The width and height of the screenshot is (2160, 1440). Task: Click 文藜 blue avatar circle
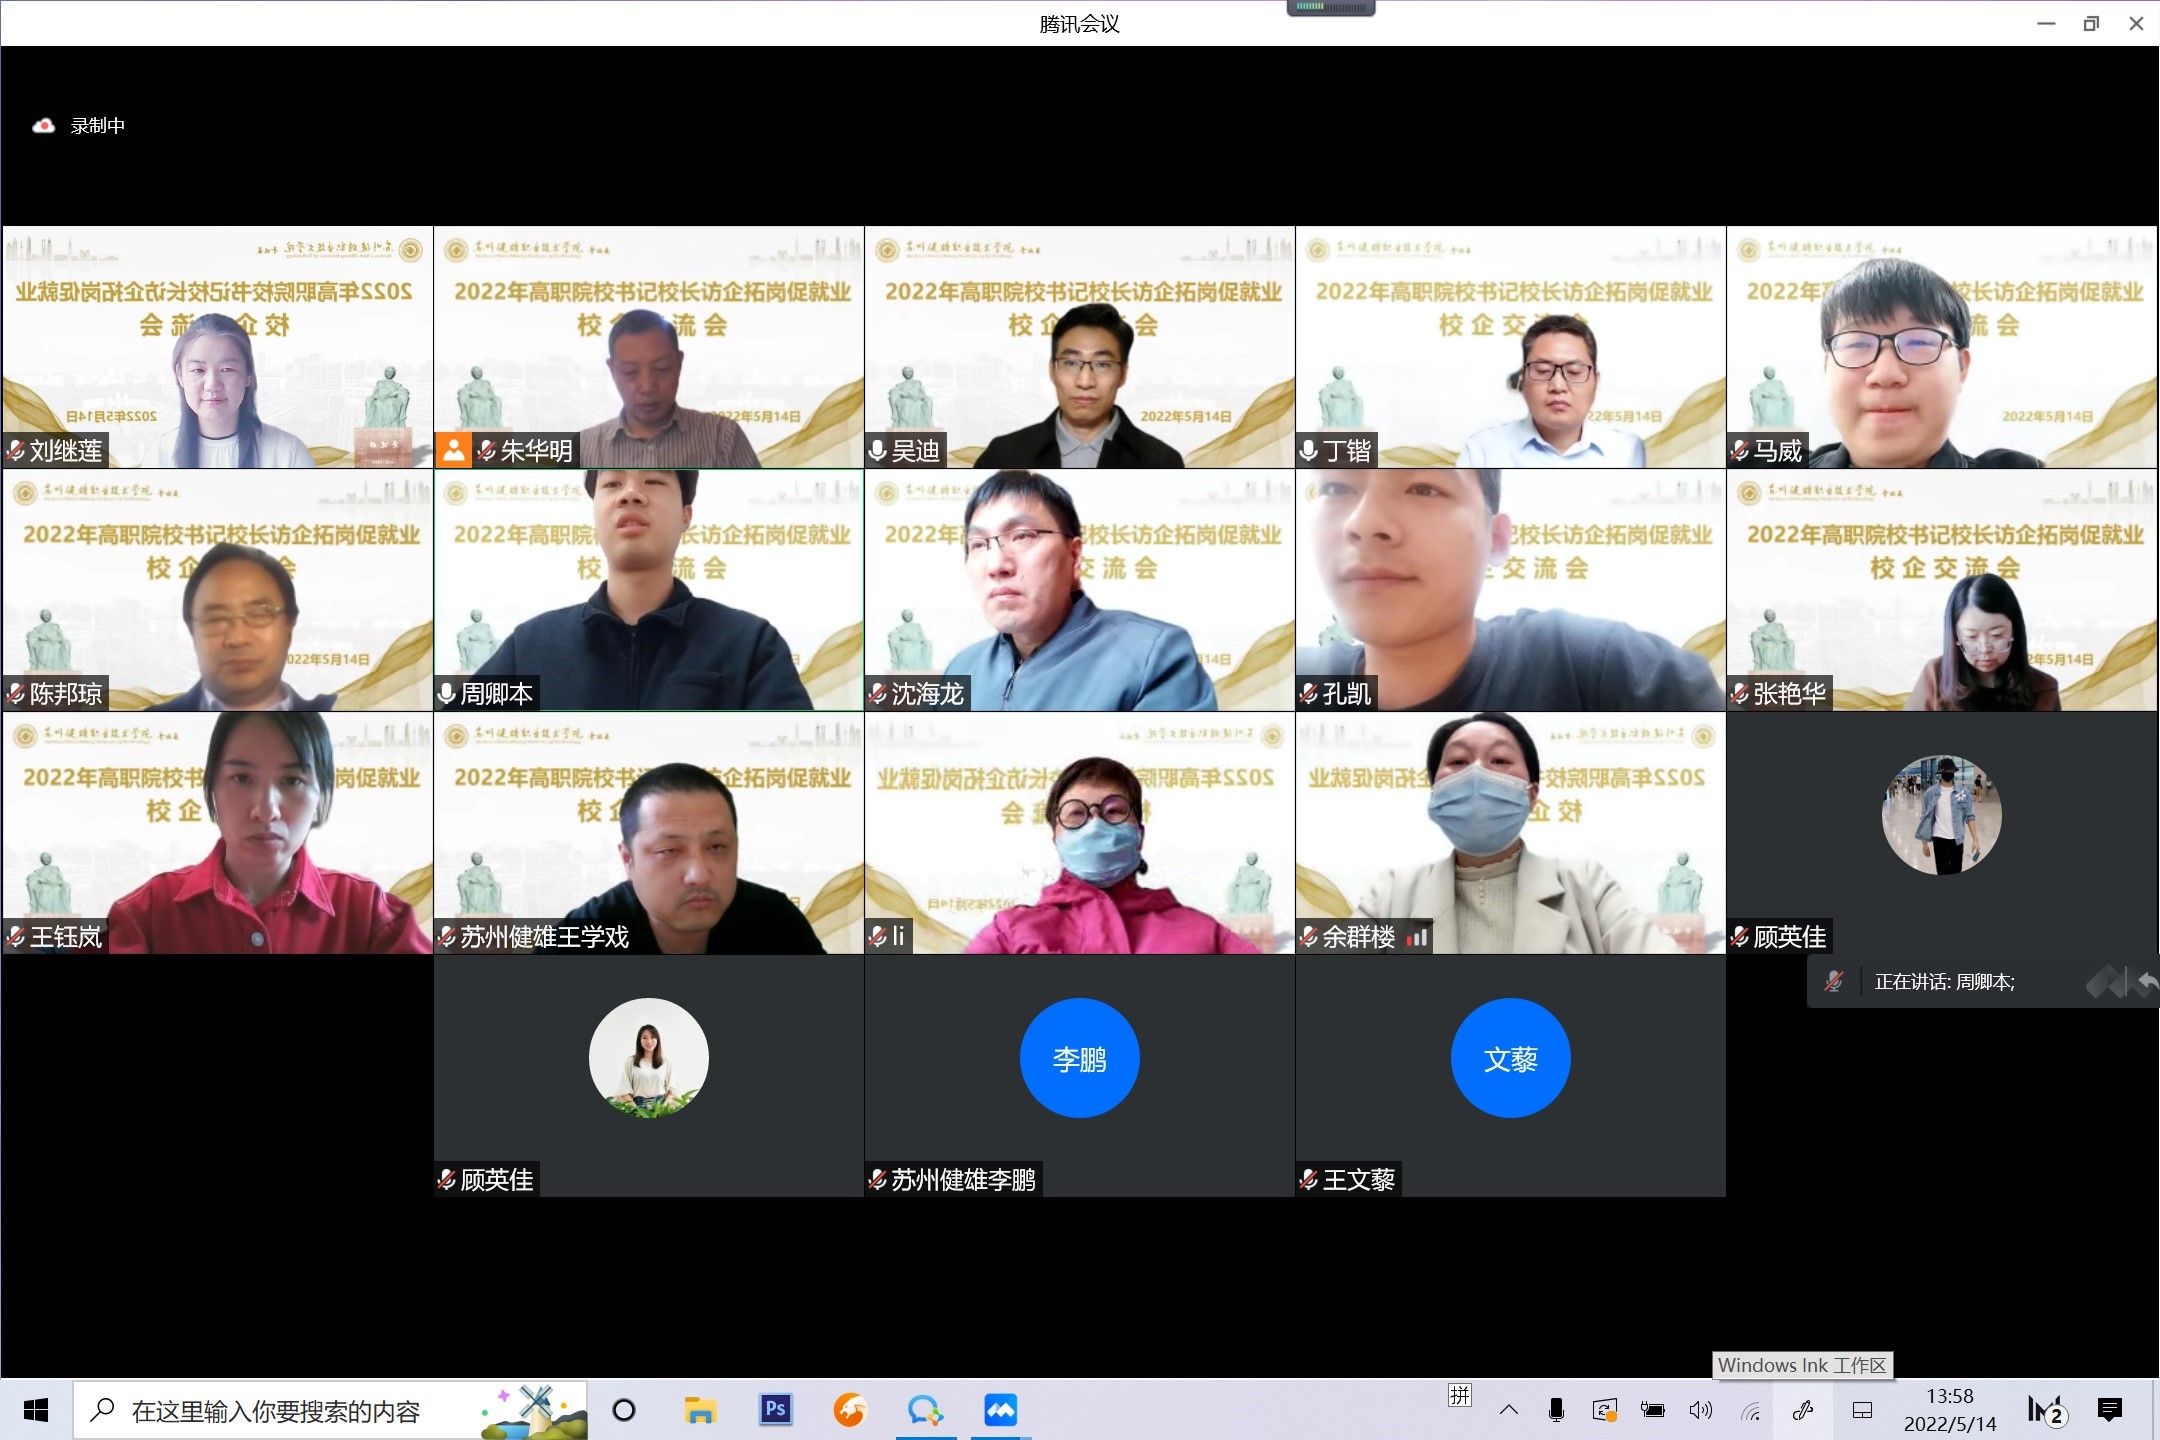point(1510,1058)
